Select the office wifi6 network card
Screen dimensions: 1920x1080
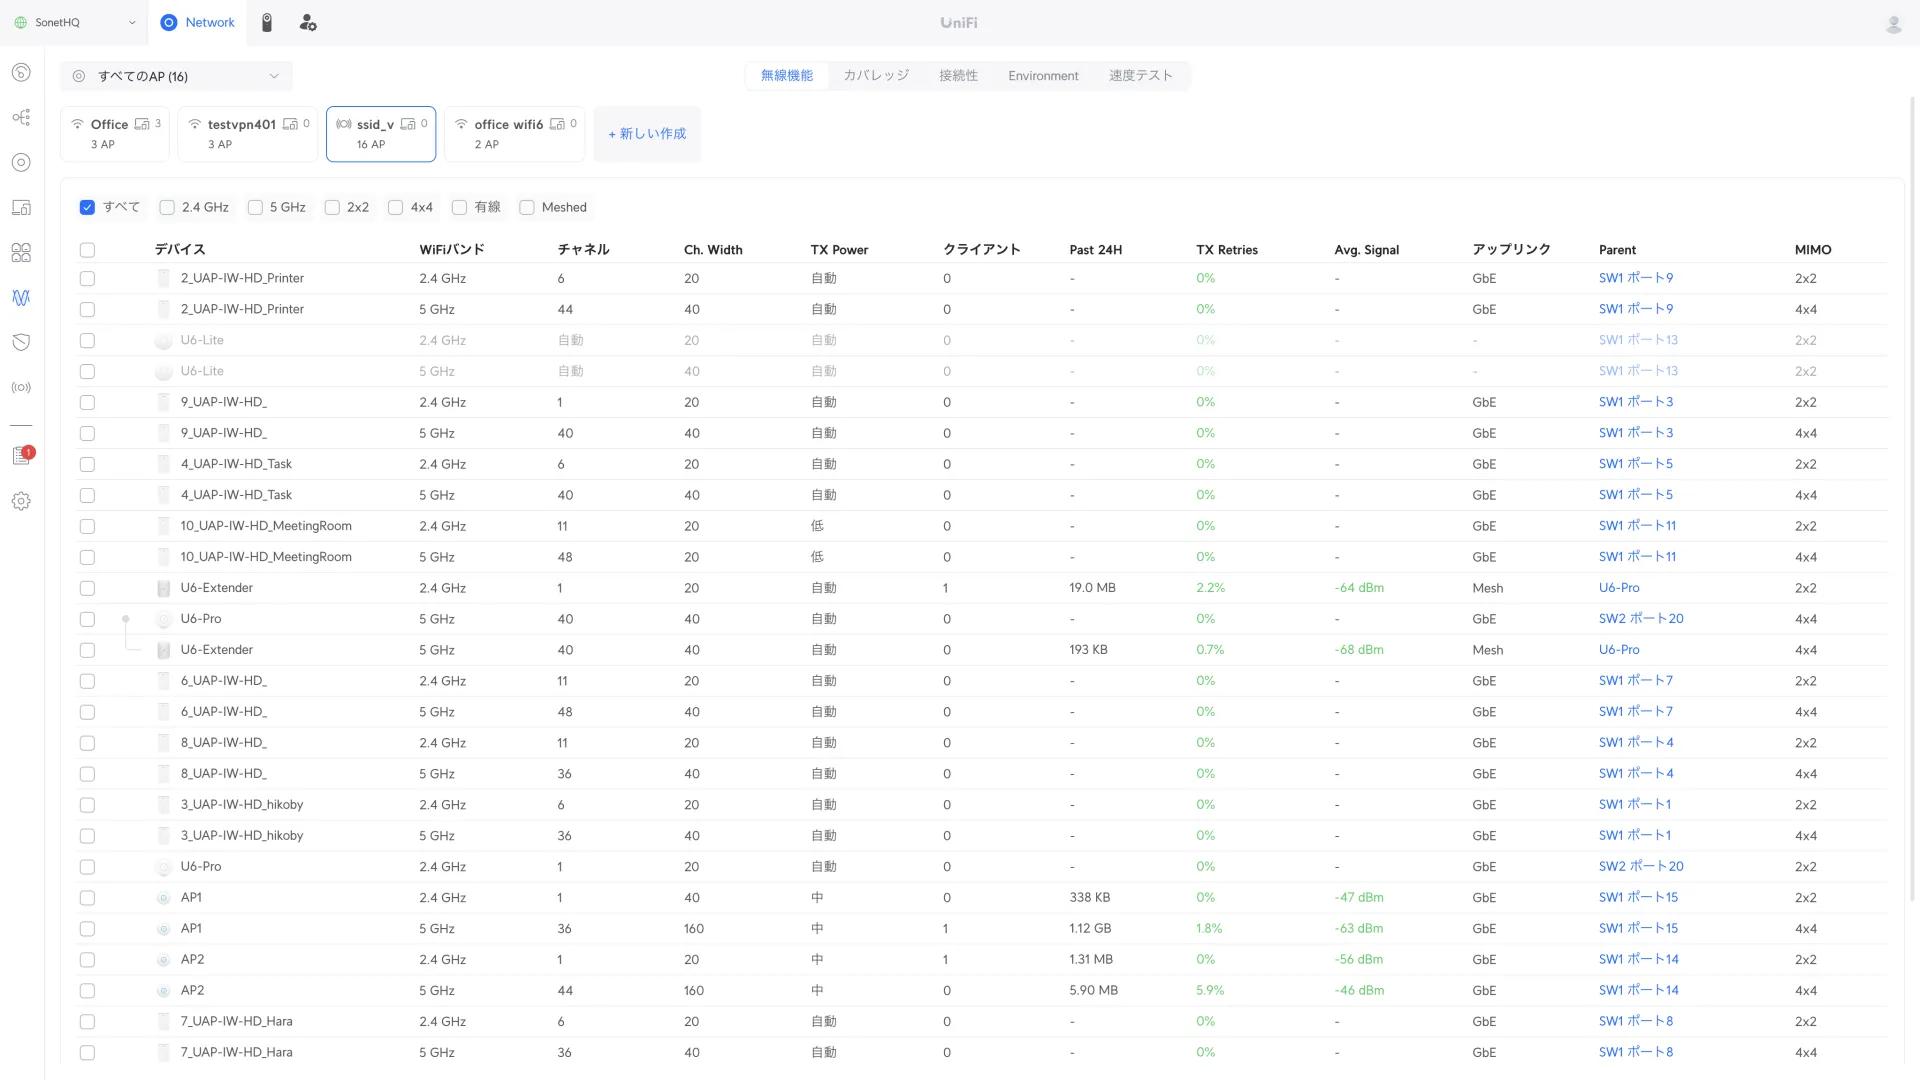[x=515, y=134]
